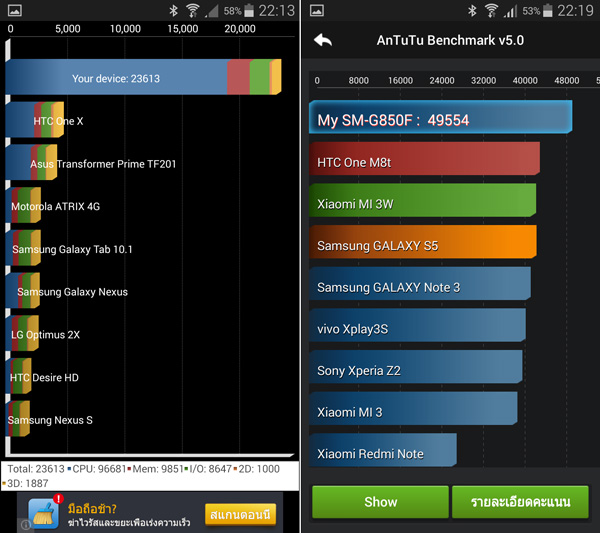This screenshot has width=600, height=533.
Task: Select the Xiaomi MI 3 bar
Action: tap(413, 408)
